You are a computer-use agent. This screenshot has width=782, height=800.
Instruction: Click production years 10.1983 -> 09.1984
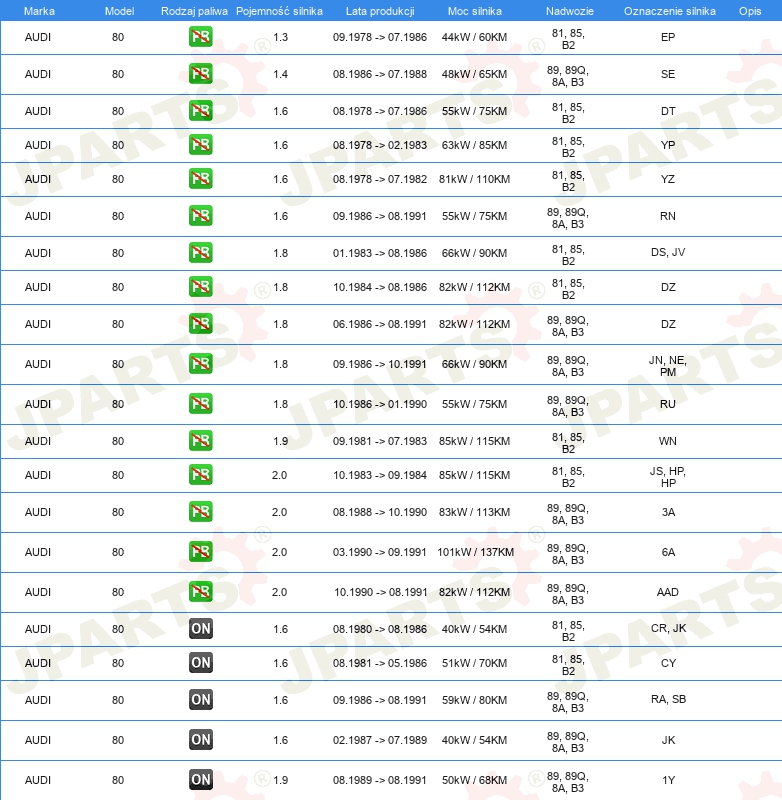click(380, 475)
